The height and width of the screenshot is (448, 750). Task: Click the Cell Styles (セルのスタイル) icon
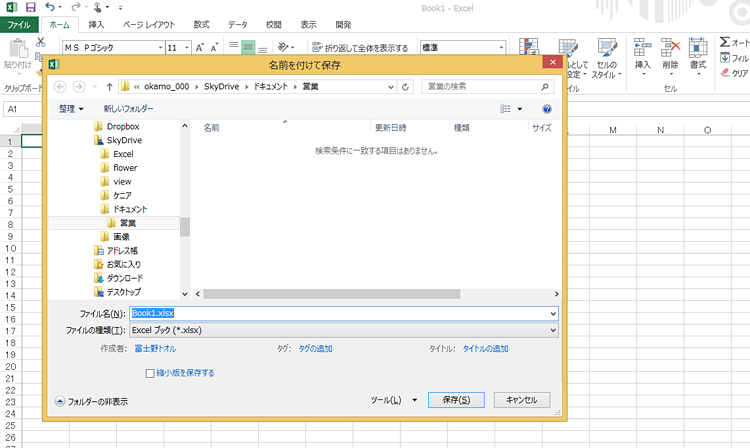(x=607, y=48)
